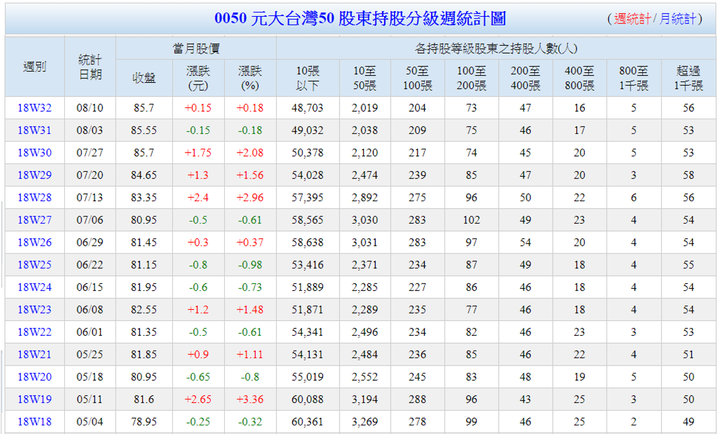The width and height of the screenshot is (720, 434).
Task: Open the 18W24 week link
Action: [x=34, y=287]
